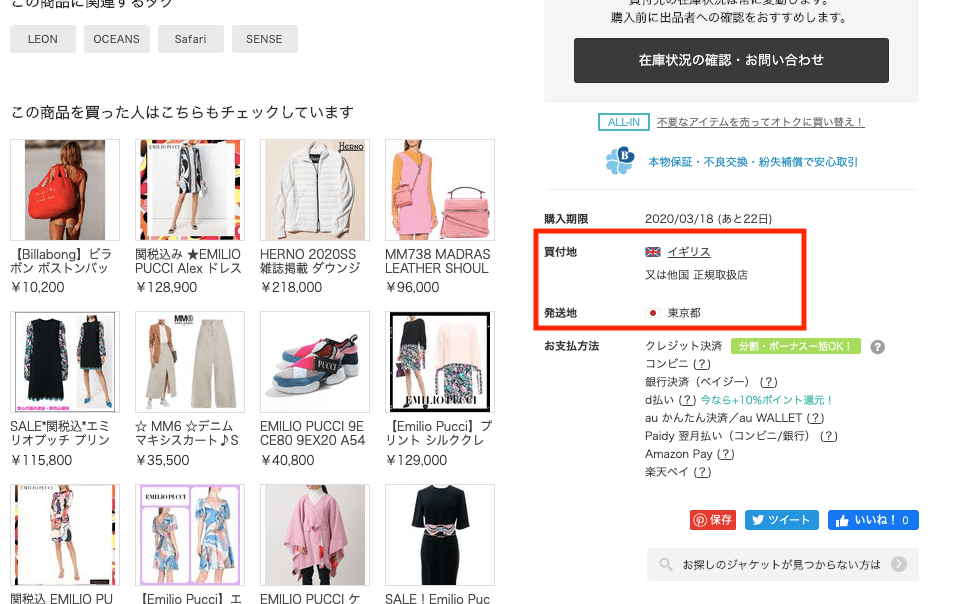The image size is (959, 604).
Task: Open the EMILIO PUCCI Alex dress thumbnail
Action: [x=190, y=190]
